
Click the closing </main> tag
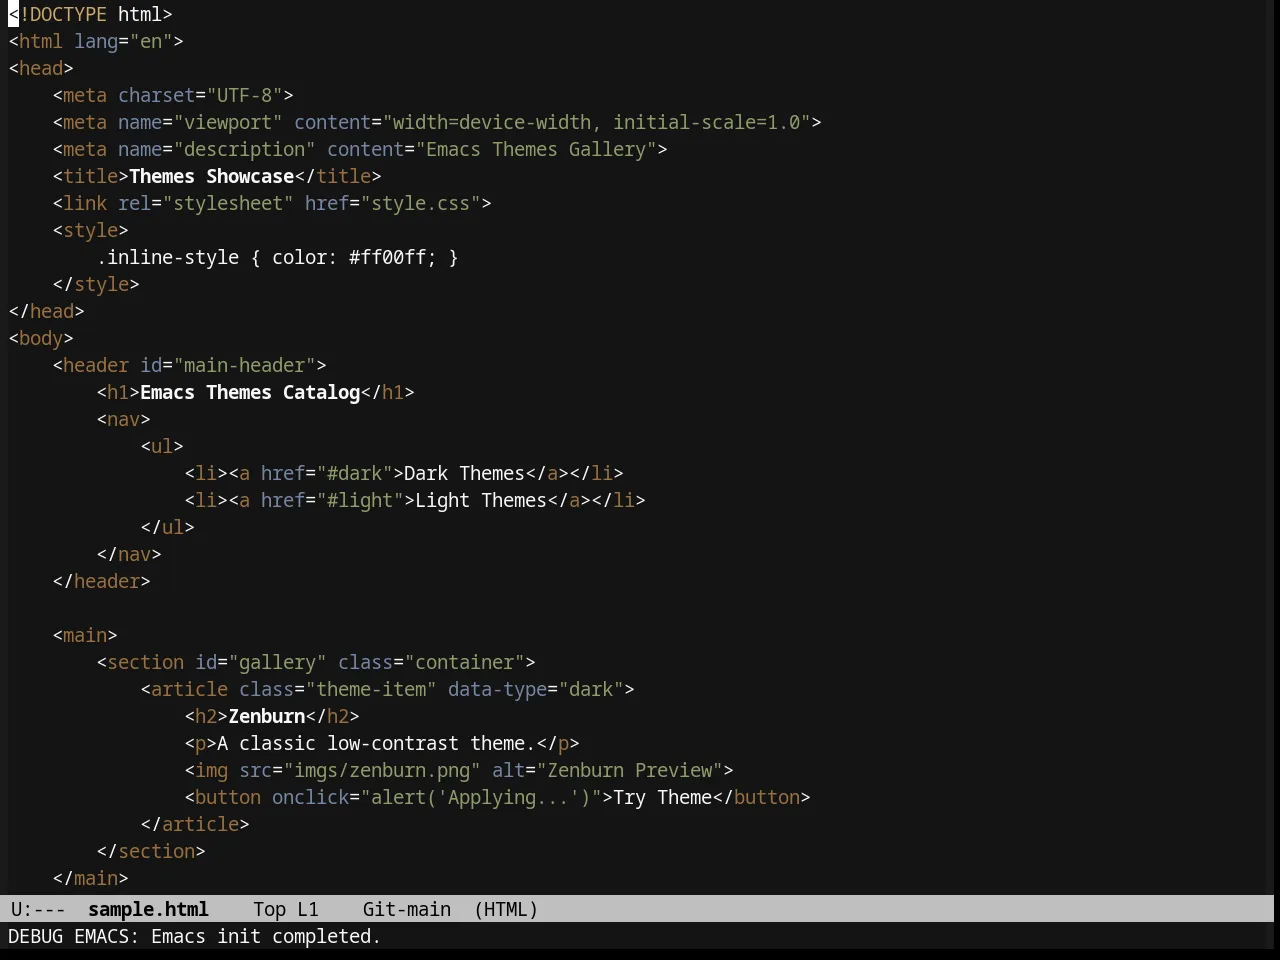[x=91, y=878]
